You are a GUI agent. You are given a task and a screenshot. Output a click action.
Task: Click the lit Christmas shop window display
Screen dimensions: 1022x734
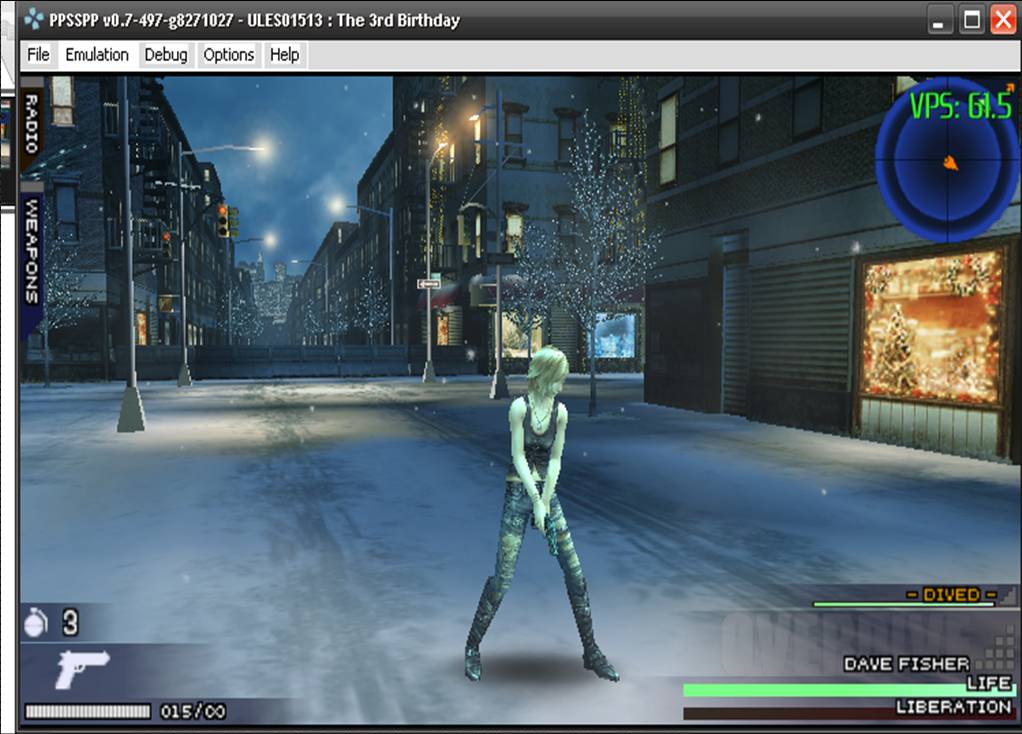932,327
